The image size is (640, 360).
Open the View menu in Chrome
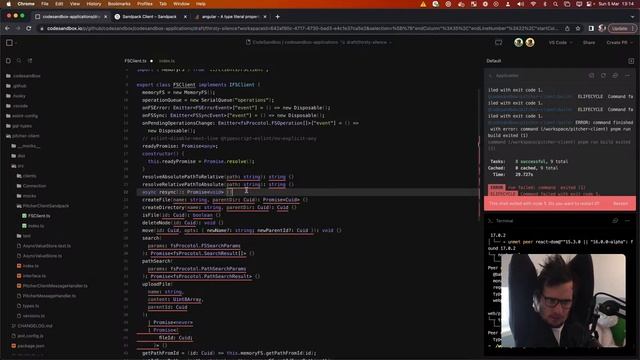pos(75,4)
